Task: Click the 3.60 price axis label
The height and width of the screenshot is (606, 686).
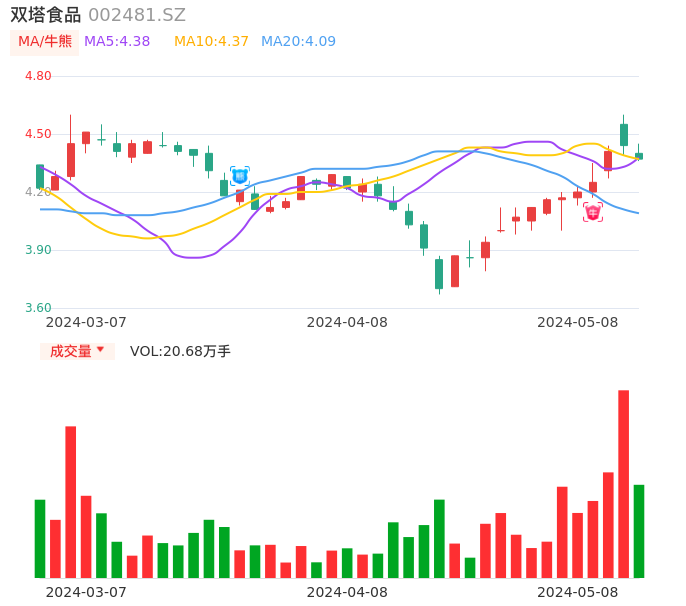Action: pyautogui.click(x=38, y=308)
